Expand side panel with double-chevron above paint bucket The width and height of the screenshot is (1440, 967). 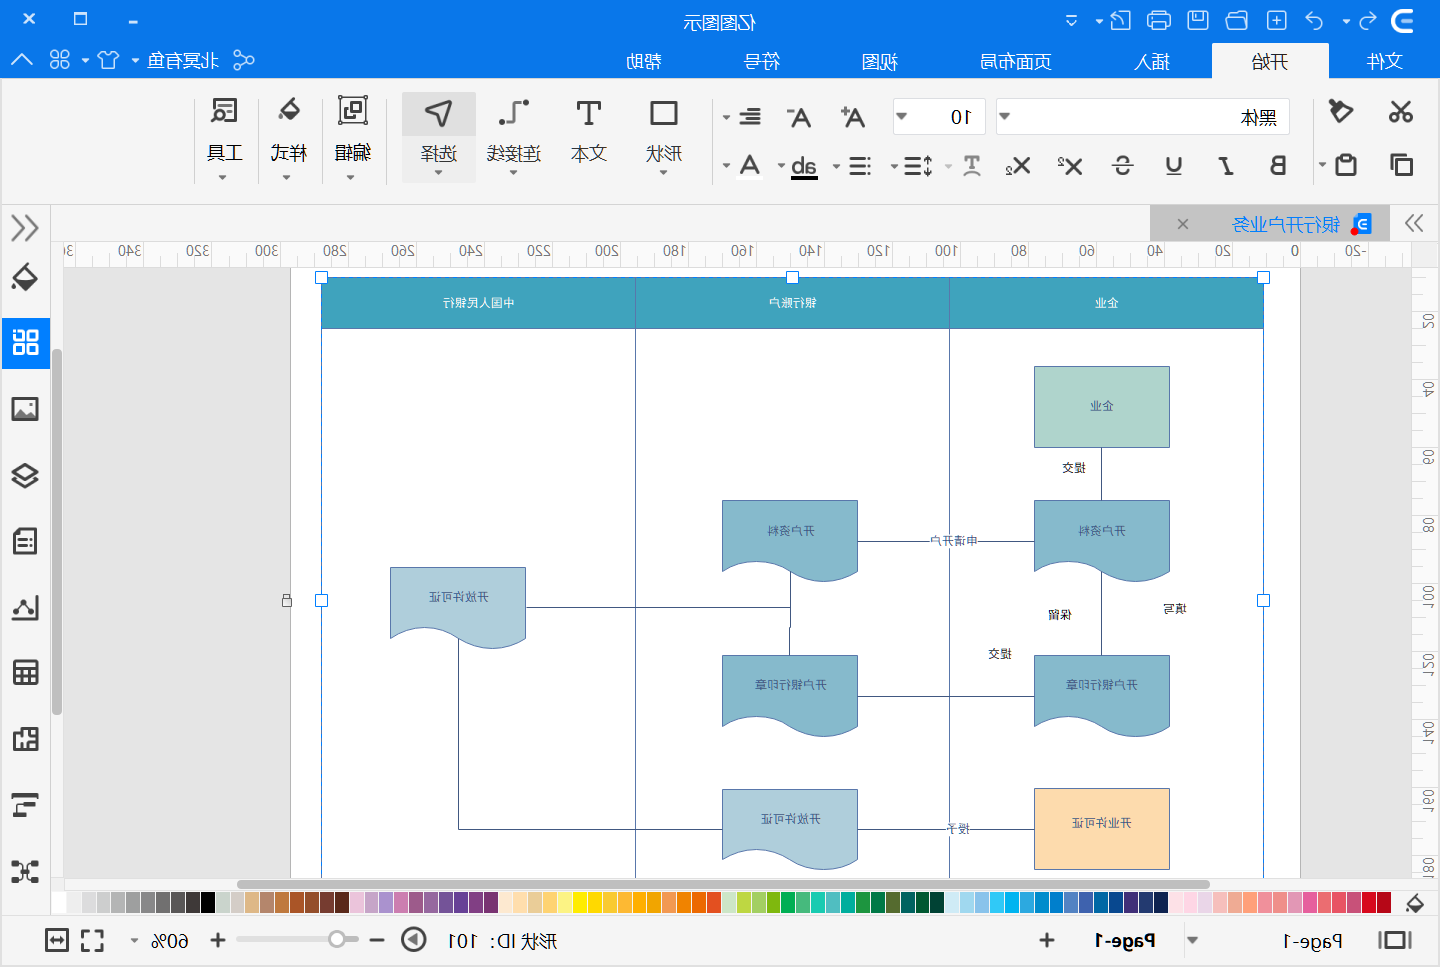[25, 227]
